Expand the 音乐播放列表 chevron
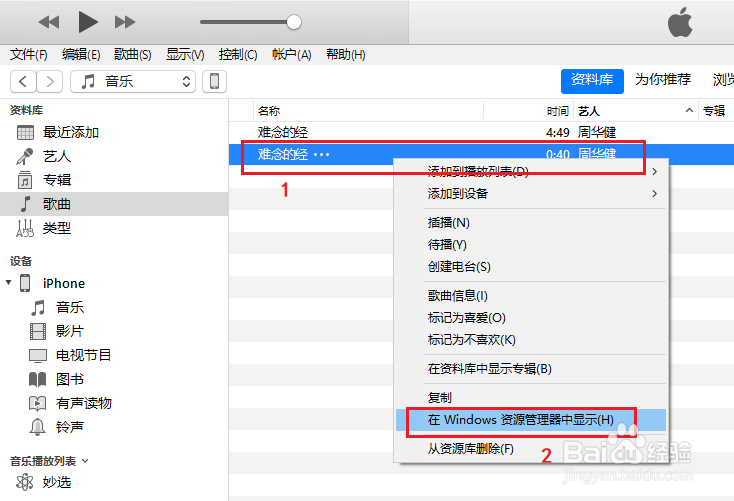Viewport: 734px width, 501px height. tap(85, 461)
